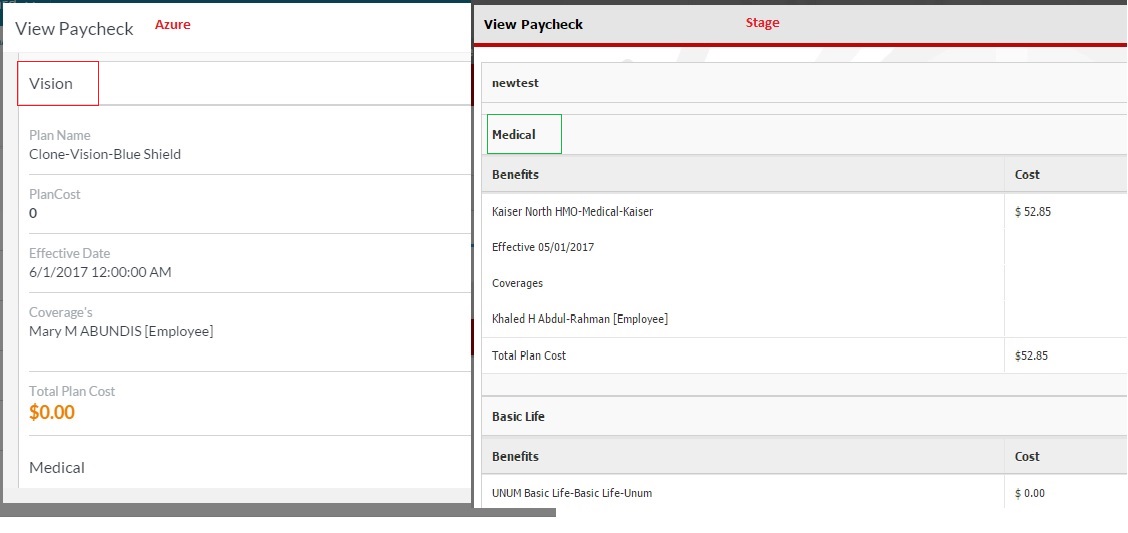This screenshot has height=533, width=1128.
Task: Click the Kaiser North HMO-Medical-Kaiser benefit
Action: [572, 211]
